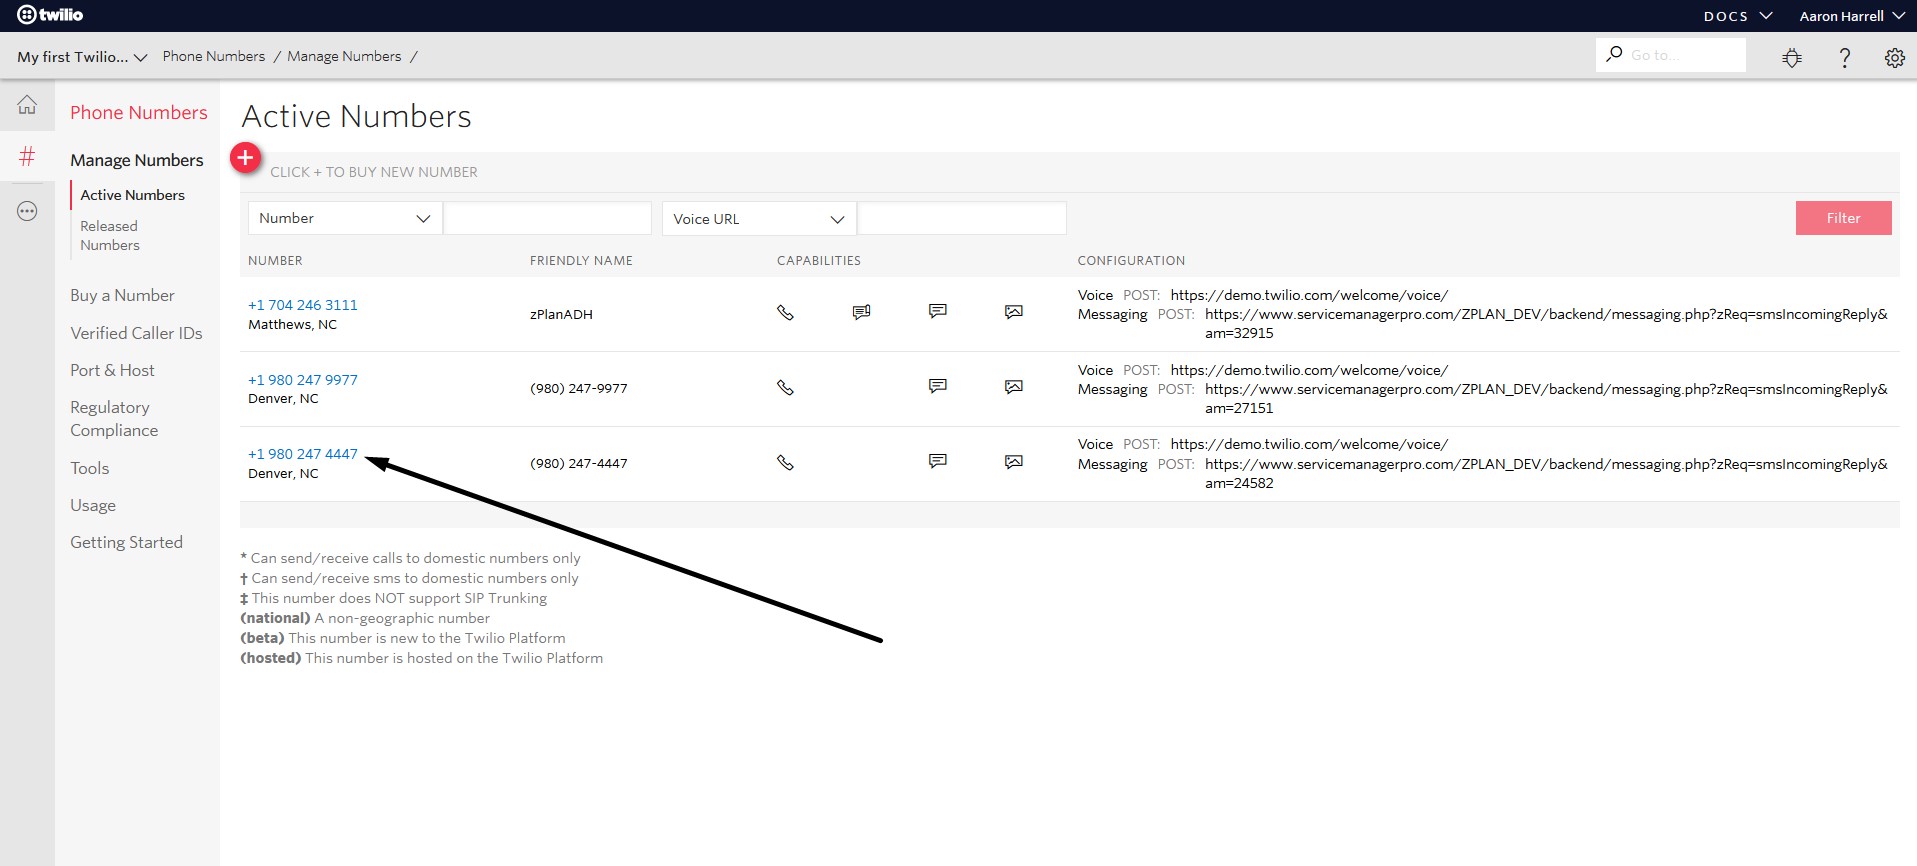Expand the Voice URL filter dropdown

click(x=758, y=219)
